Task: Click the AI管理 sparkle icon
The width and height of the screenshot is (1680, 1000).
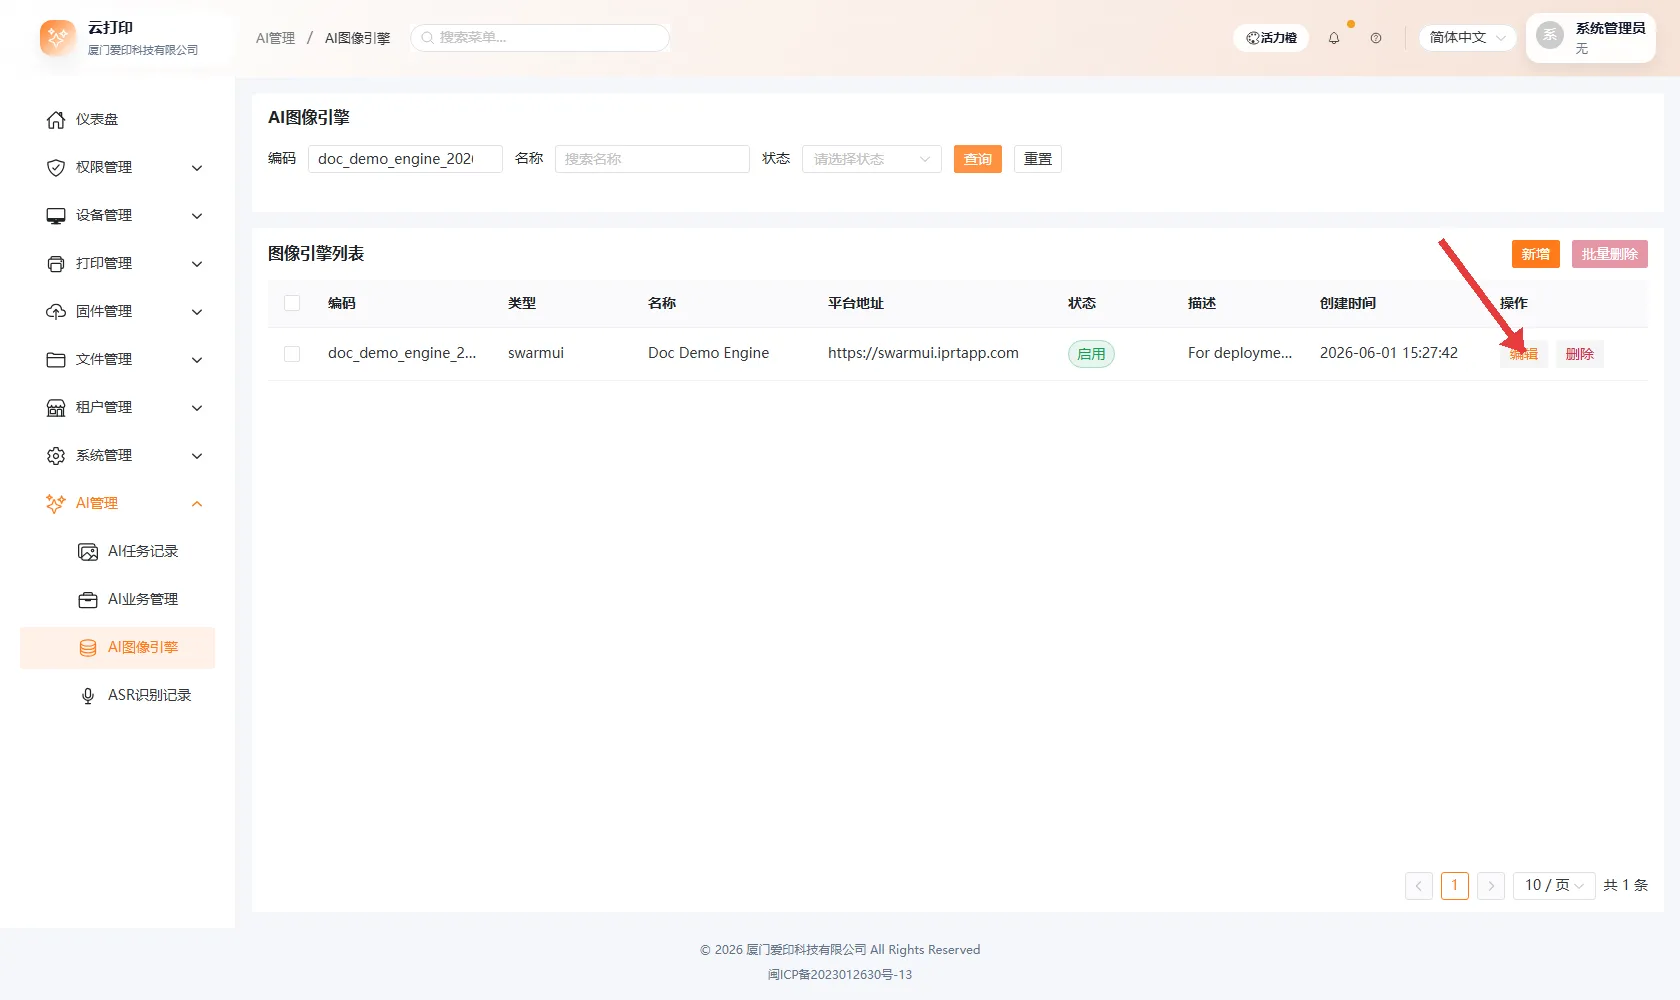Action: pyautogui.click(x=56, y=504)
